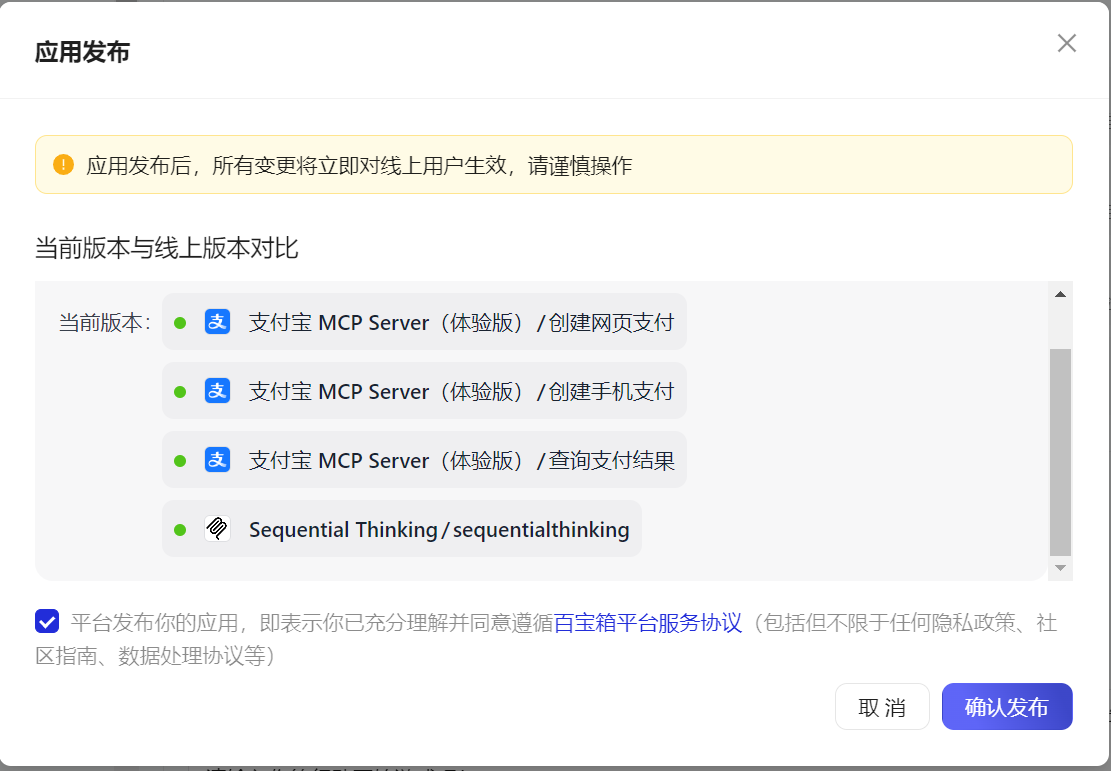The width and height of the screenshot is (1111, 771).
Task: Click the version list scrollbar thumb
Action: (x=1060, y=452)
